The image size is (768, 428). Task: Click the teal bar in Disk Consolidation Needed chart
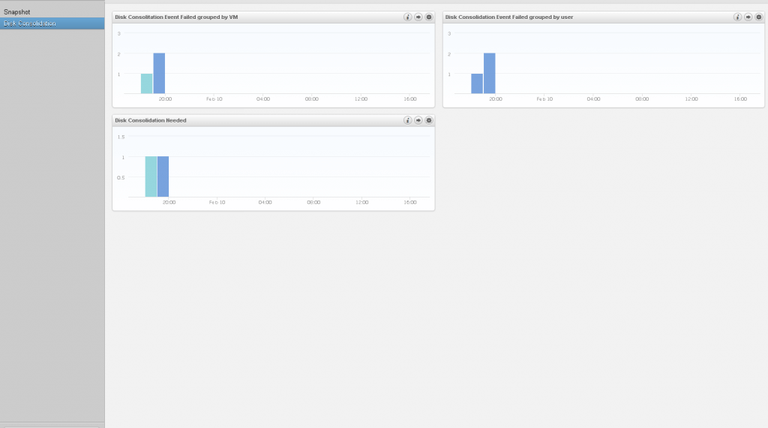pyautogui.click(x=151, y=177)
